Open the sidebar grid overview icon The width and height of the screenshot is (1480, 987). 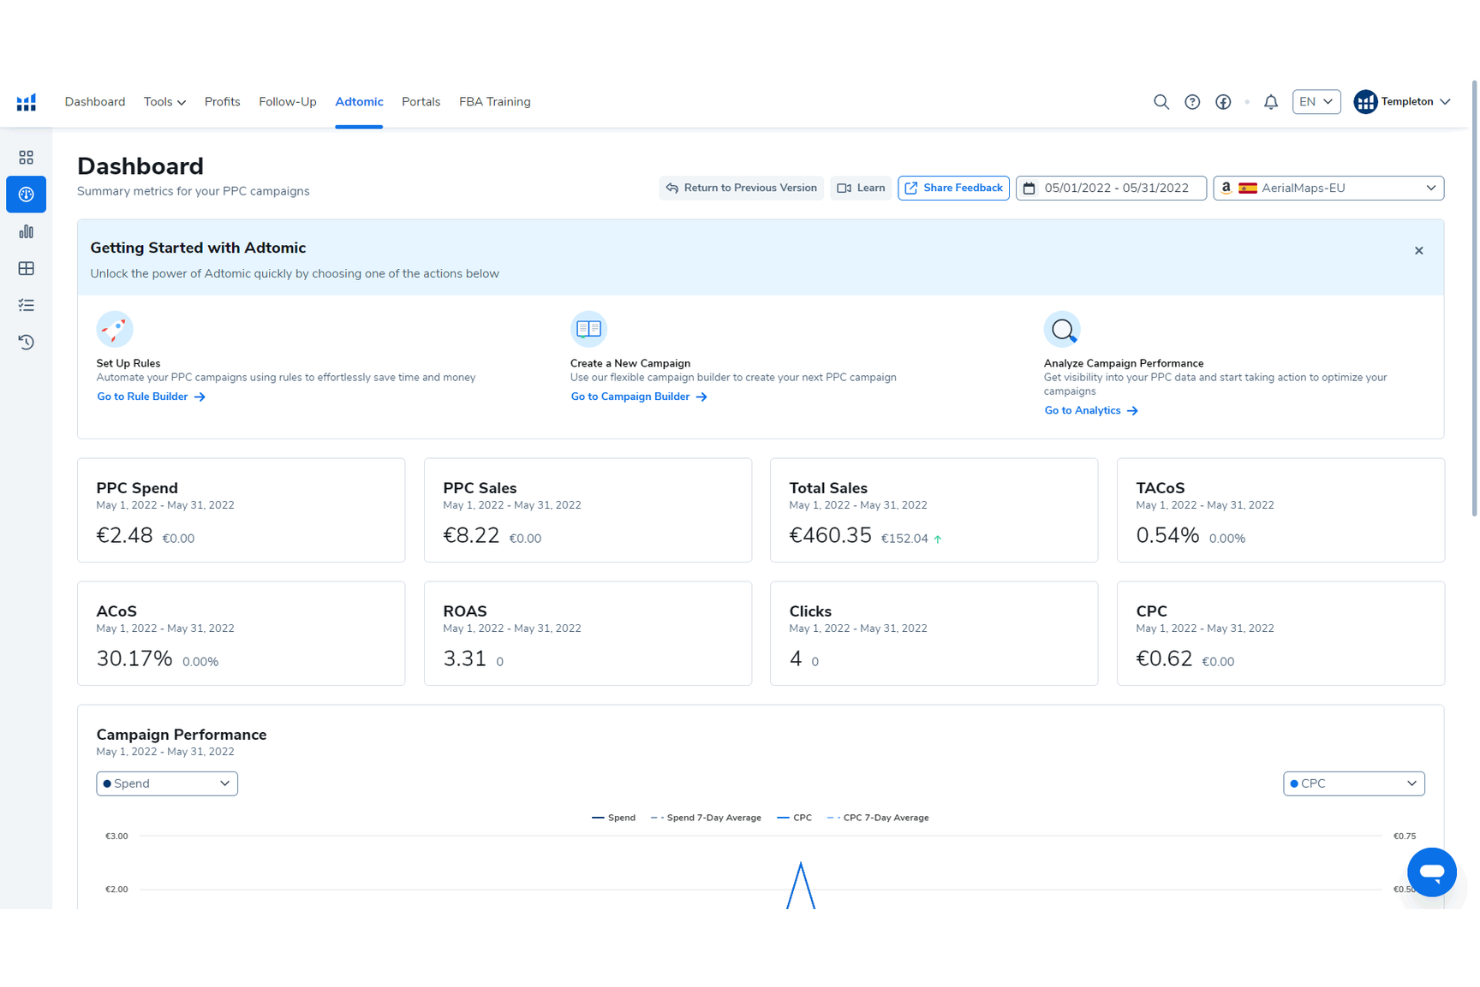(26, 158)
